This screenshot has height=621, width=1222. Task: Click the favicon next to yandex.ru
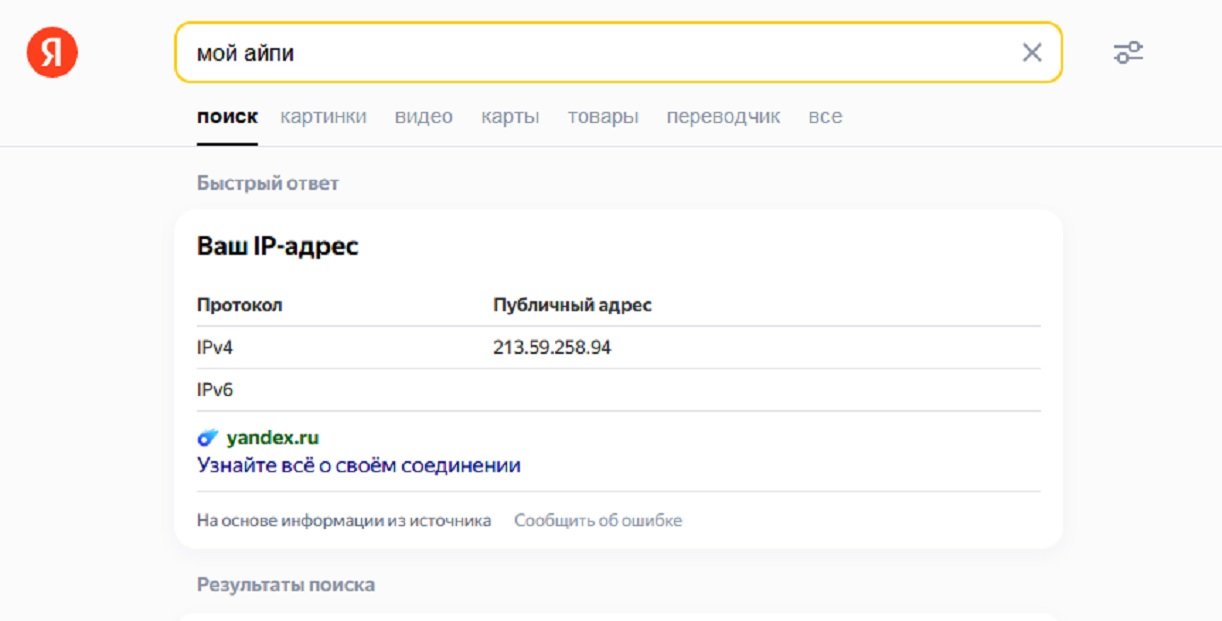tap(208, 438)
